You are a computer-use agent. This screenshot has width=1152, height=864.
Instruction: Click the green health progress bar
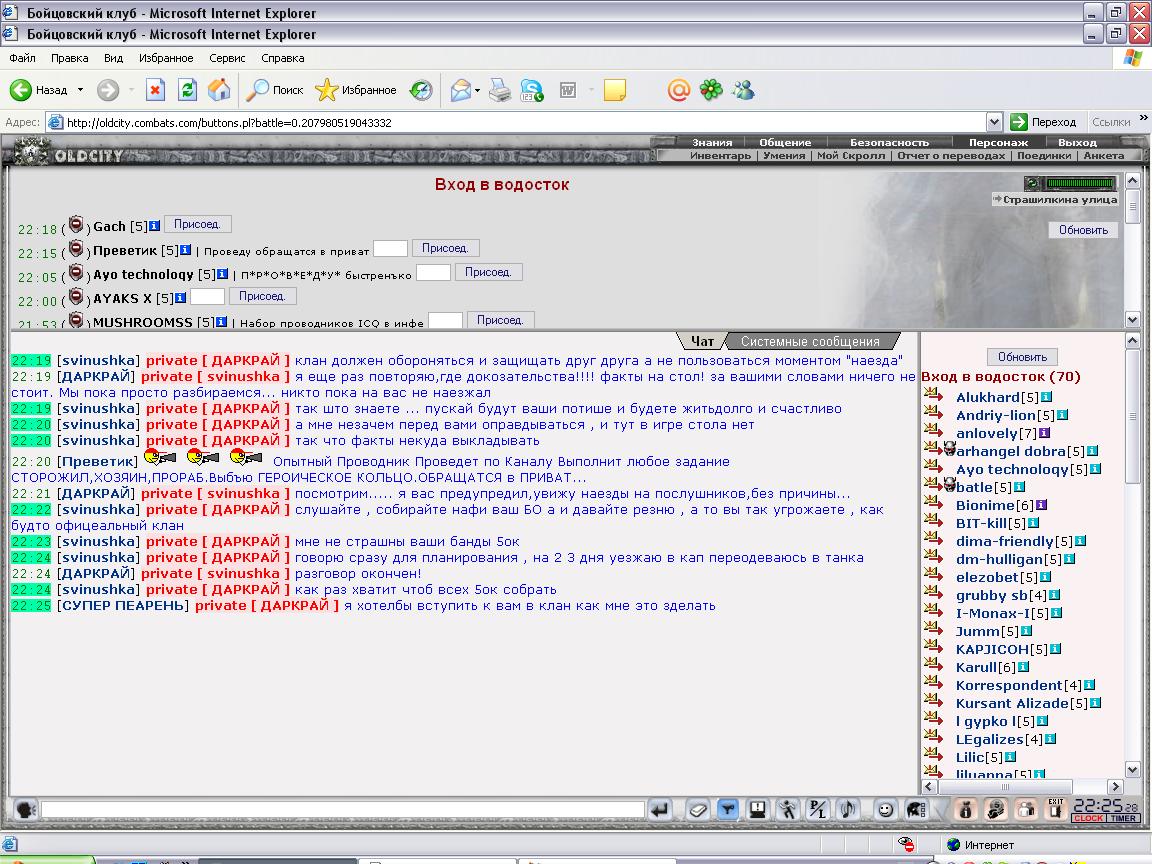tap(1080, 183)
